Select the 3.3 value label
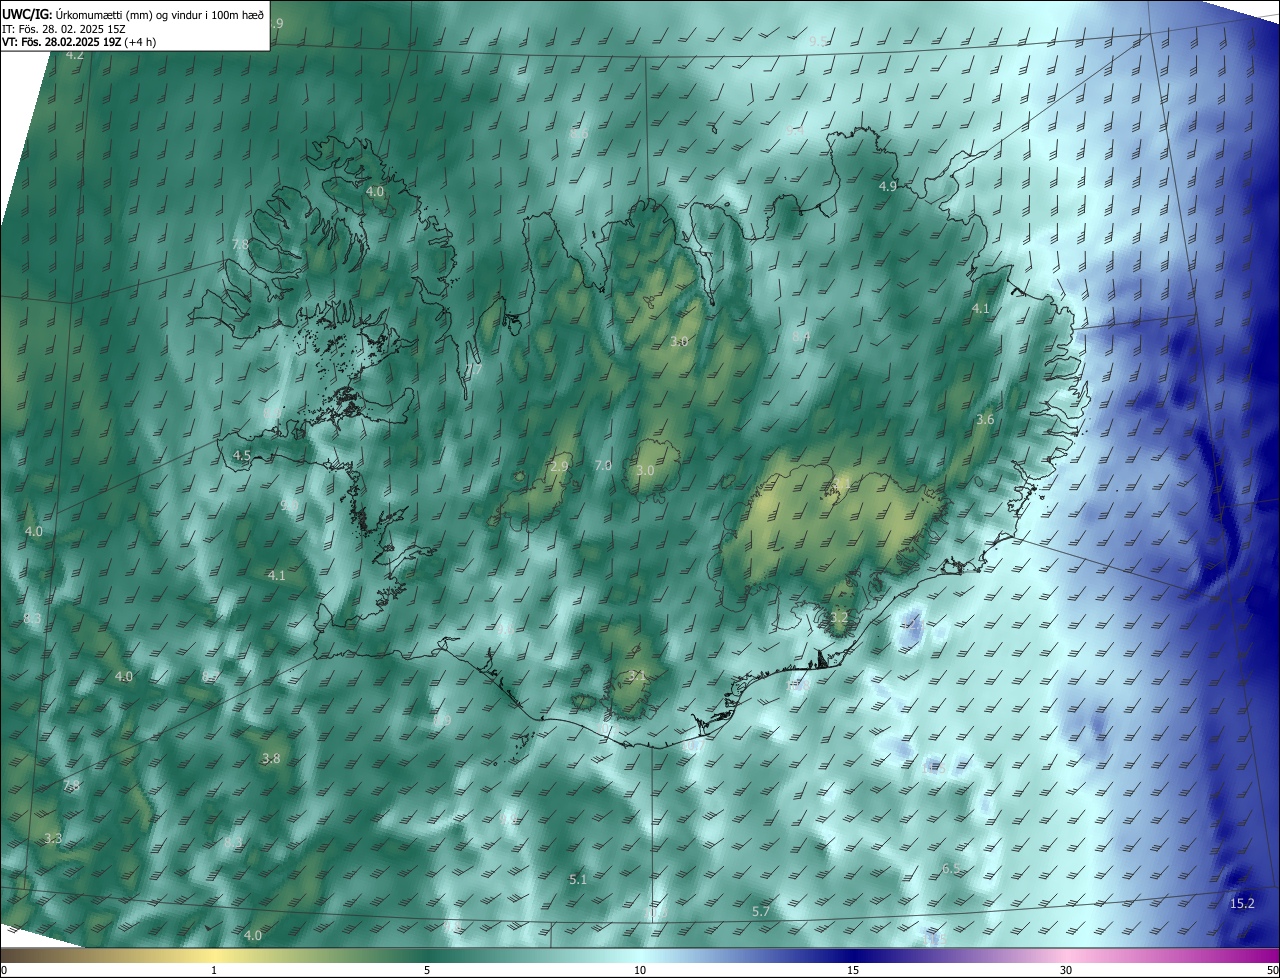This screenshot has height=978, width=1280. 53,838
